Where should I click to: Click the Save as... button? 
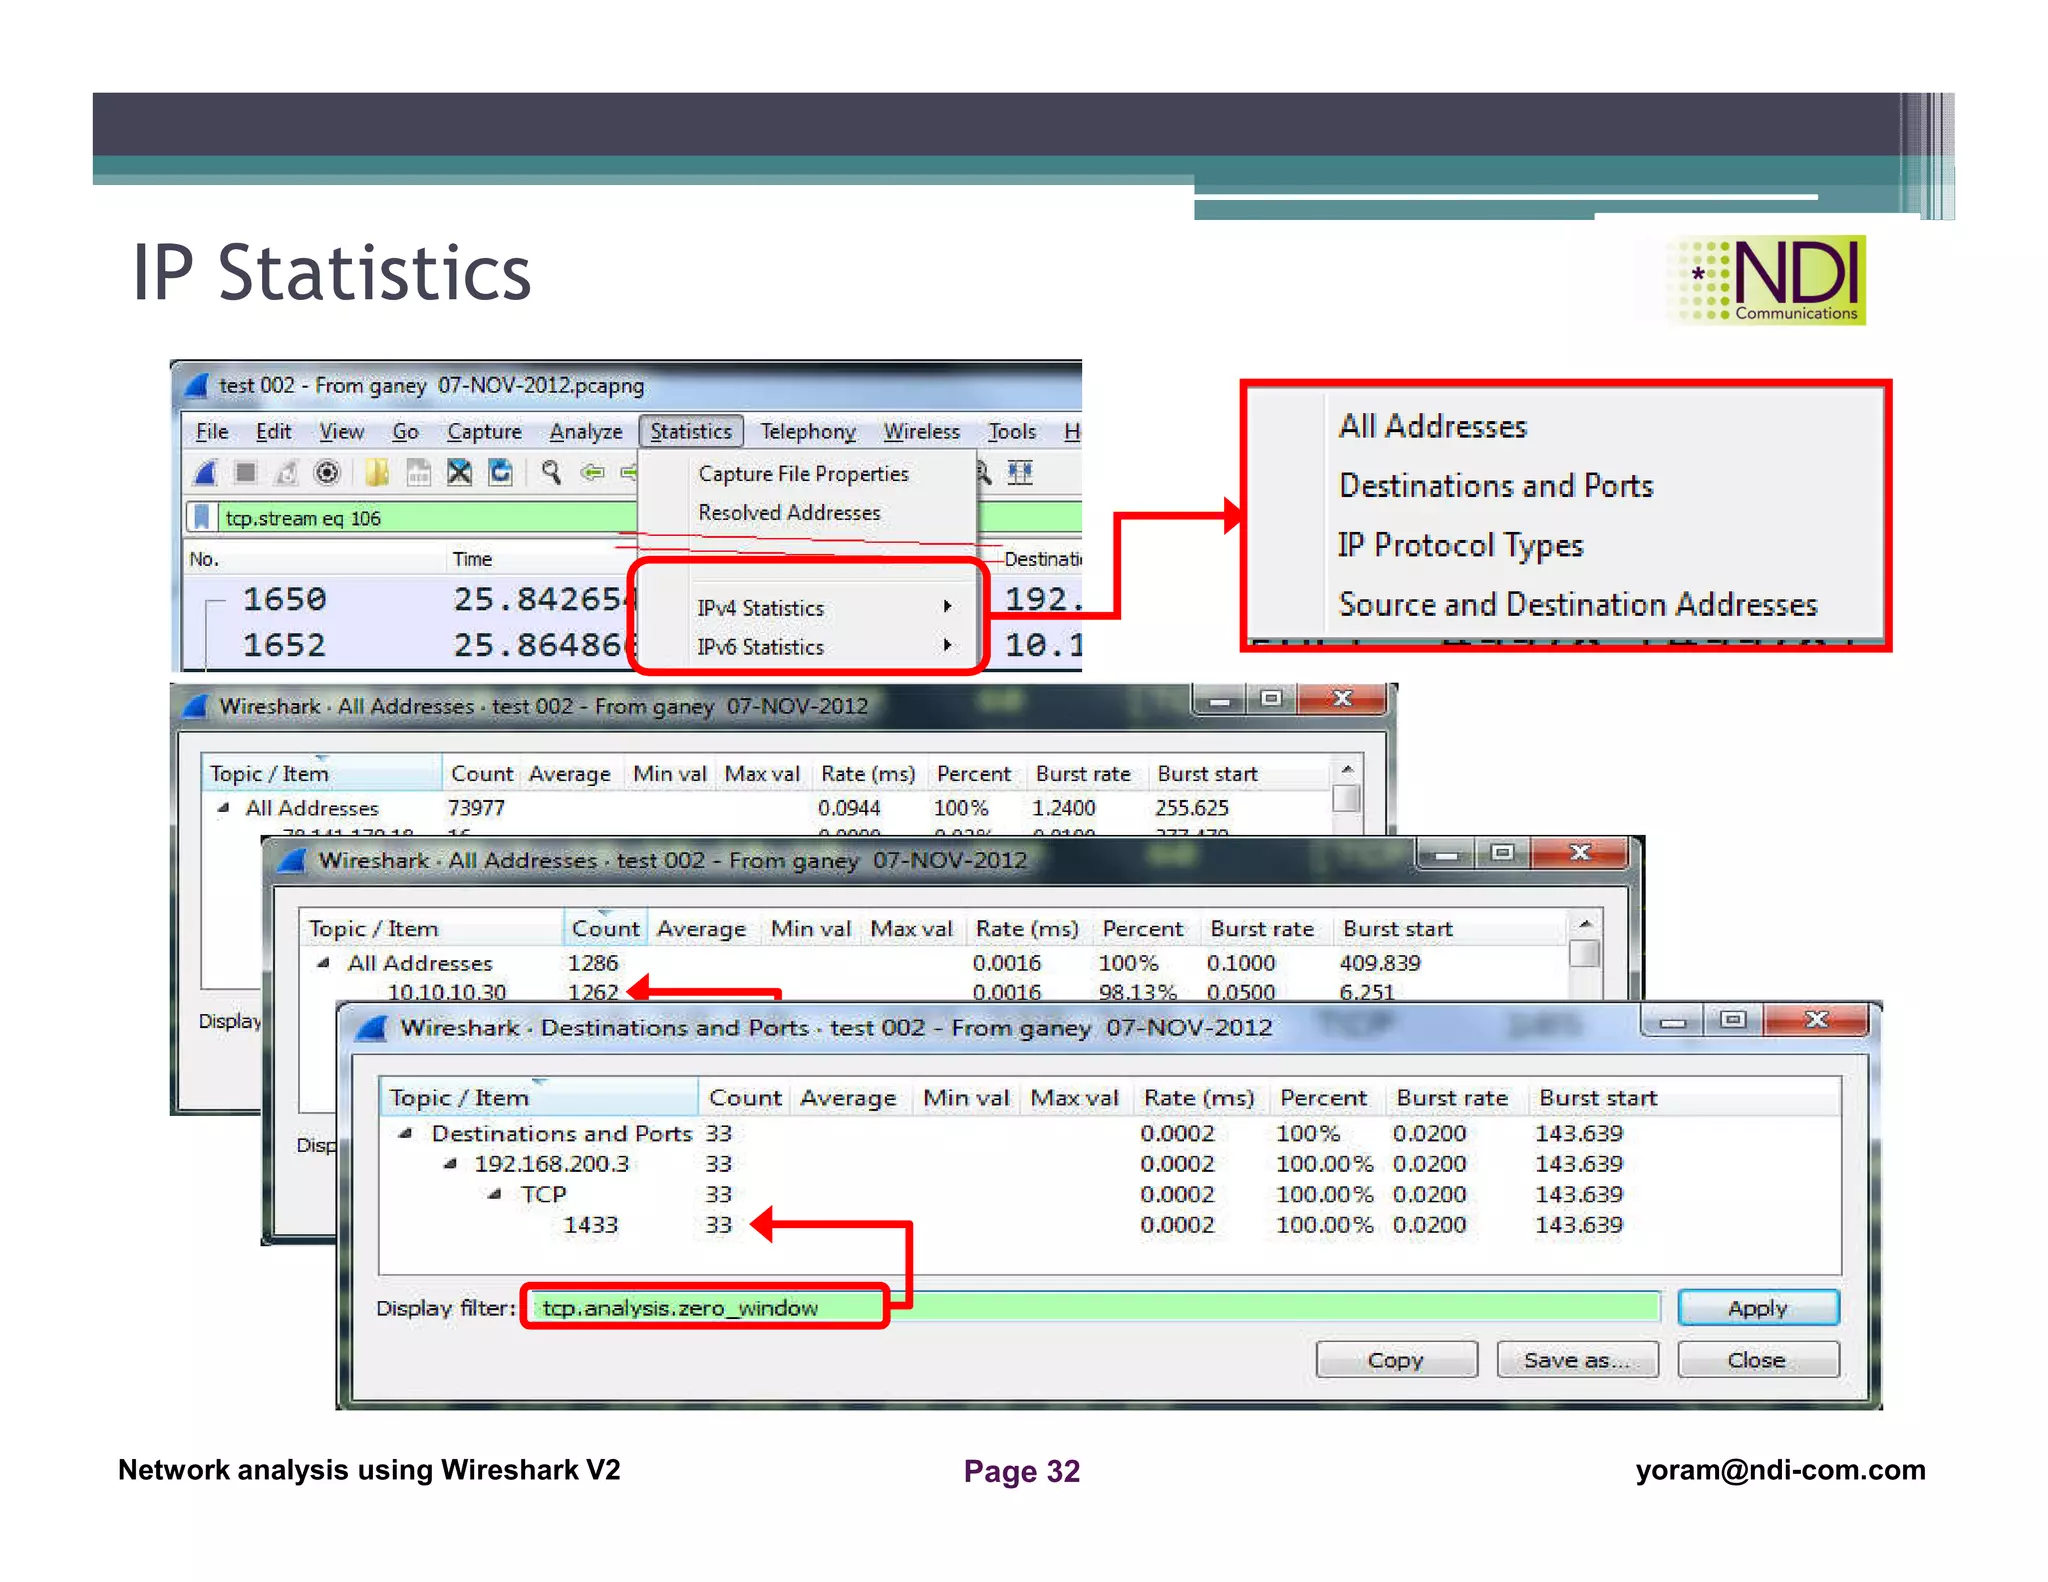click(x=1577, y=1360)
